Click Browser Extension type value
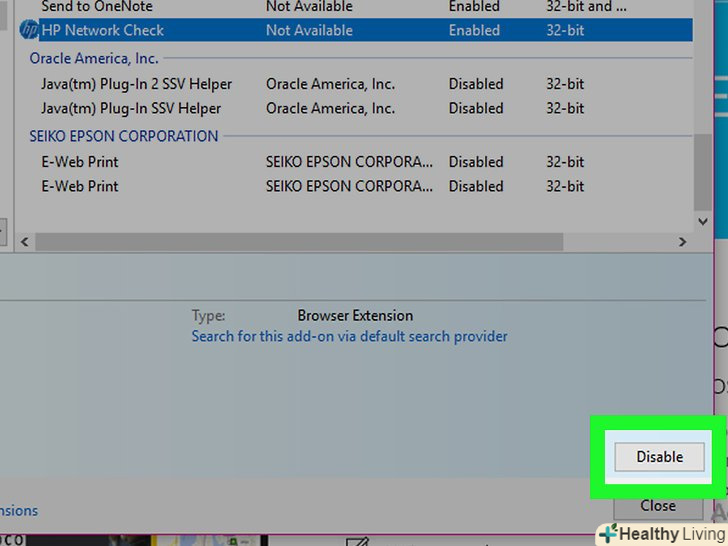Screen dimensions: 728x546 355,316
